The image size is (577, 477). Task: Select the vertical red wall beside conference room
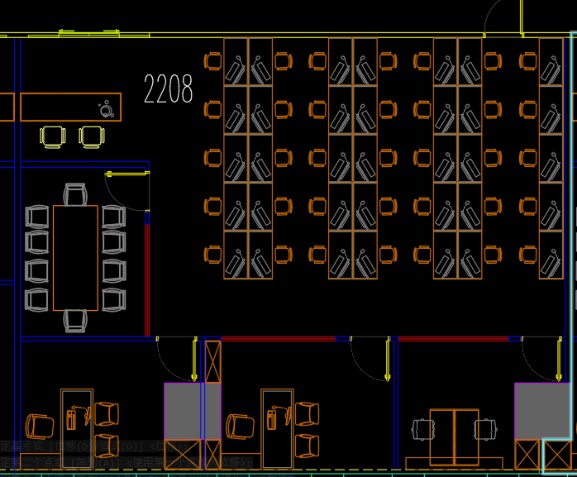pos(147,280)
